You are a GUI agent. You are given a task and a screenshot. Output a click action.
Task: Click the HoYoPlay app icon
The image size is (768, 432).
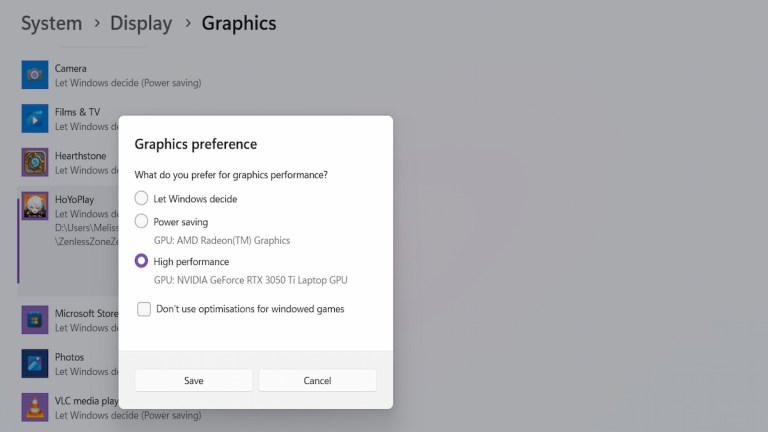coord(35,206)
